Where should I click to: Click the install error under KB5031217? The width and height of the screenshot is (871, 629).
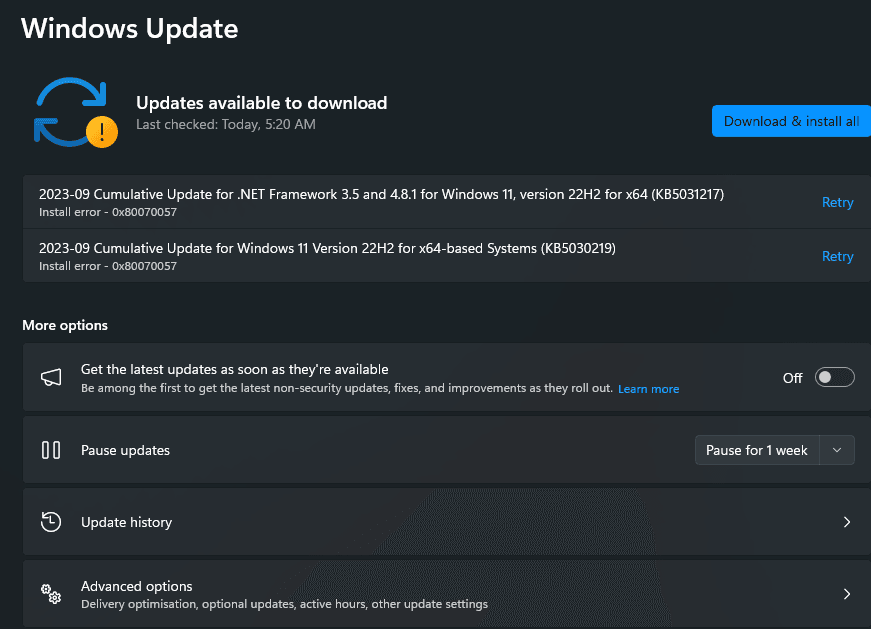point(108,212)
